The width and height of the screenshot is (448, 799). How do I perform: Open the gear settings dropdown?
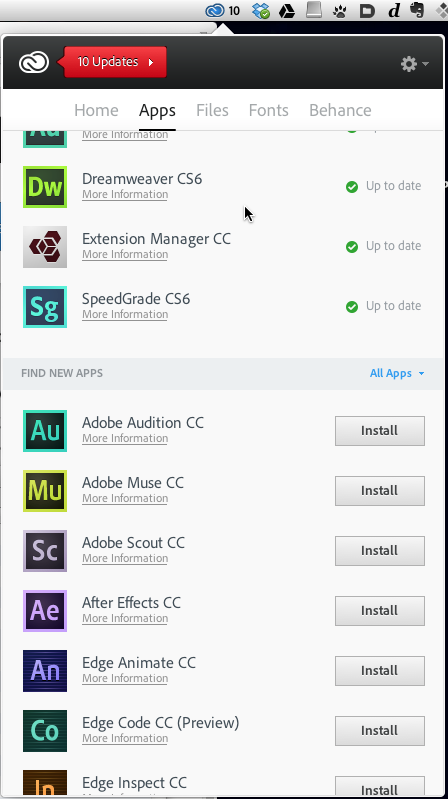(x=414, y=64)
